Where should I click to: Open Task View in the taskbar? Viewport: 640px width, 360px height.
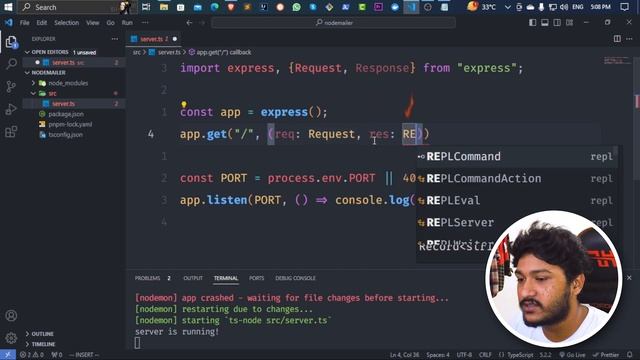[x=146, y=7]
